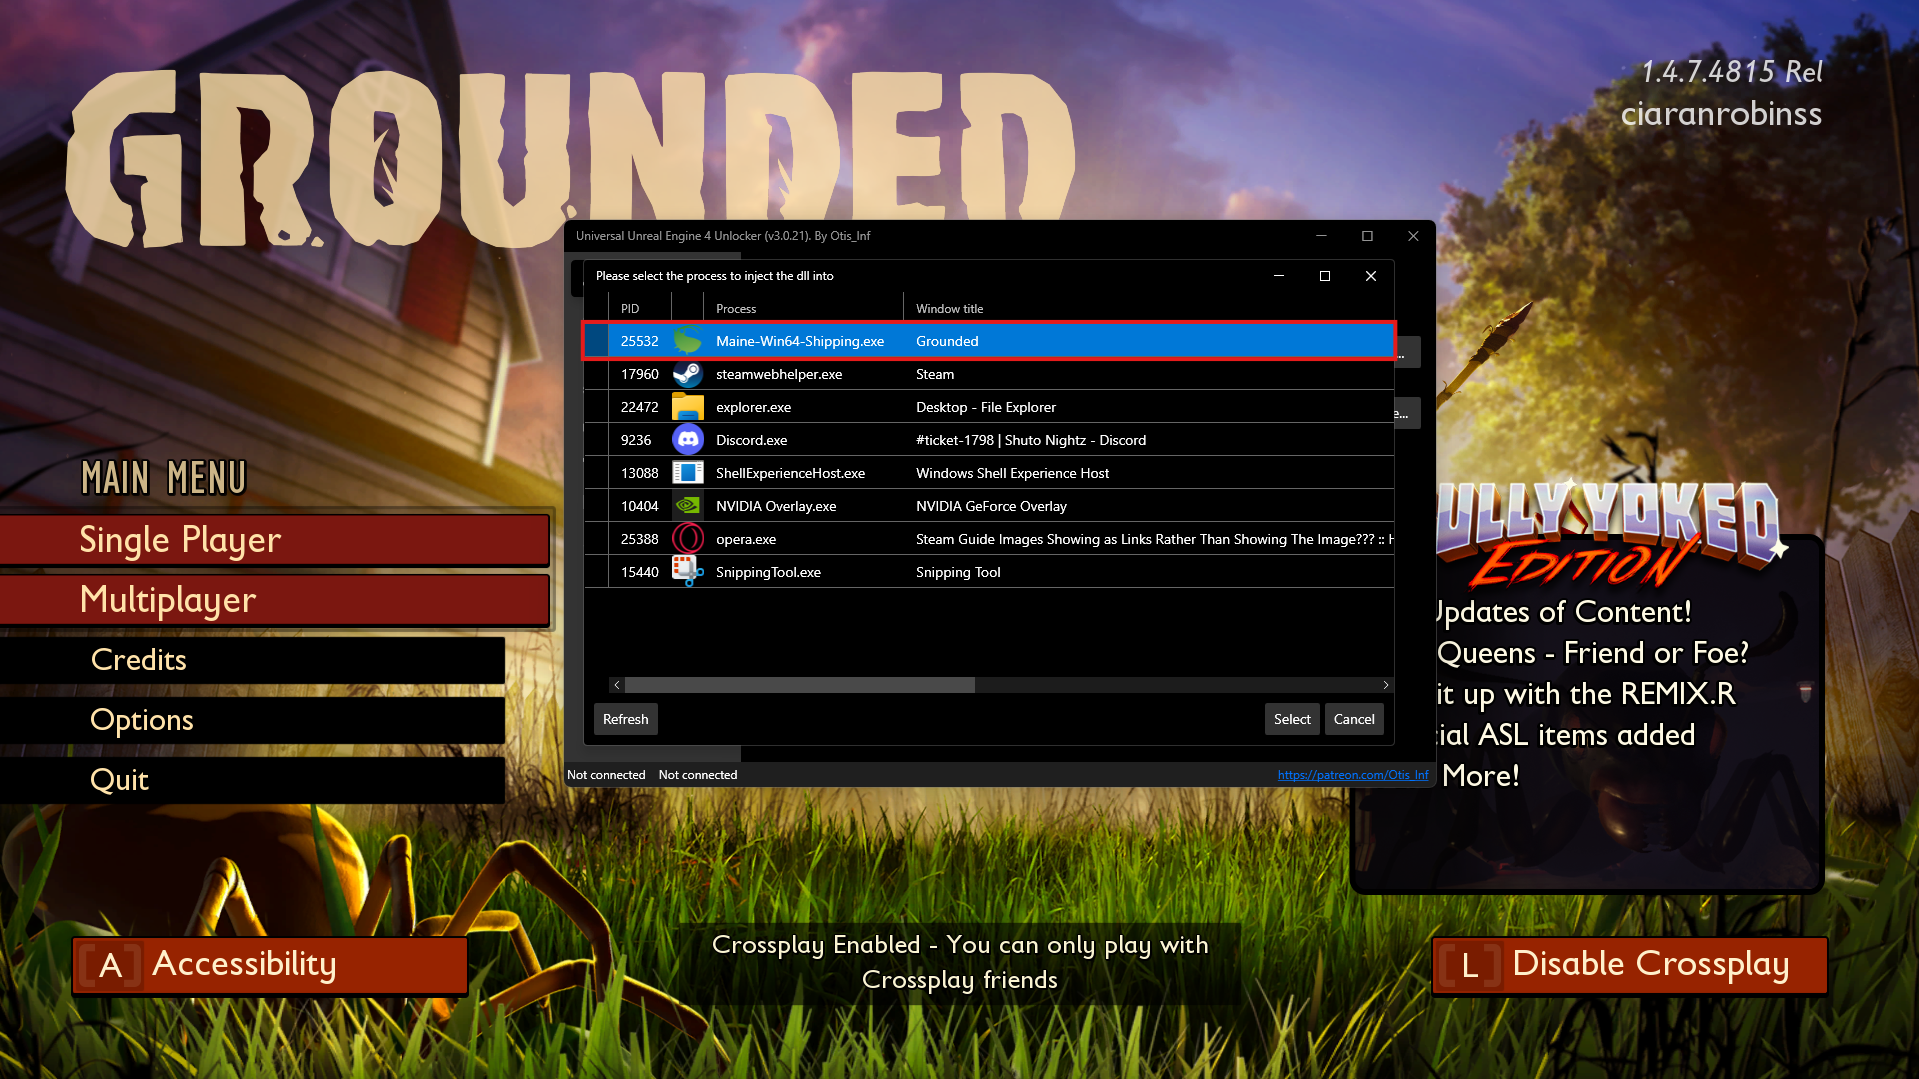
Task: Click the NVIDIA Overlay process icon
Action: [688, 506]
